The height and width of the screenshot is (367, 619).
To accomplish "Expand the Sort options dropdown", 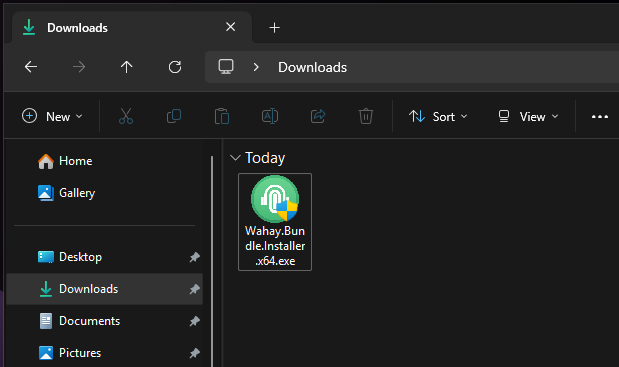I will (x=438, y=116).
